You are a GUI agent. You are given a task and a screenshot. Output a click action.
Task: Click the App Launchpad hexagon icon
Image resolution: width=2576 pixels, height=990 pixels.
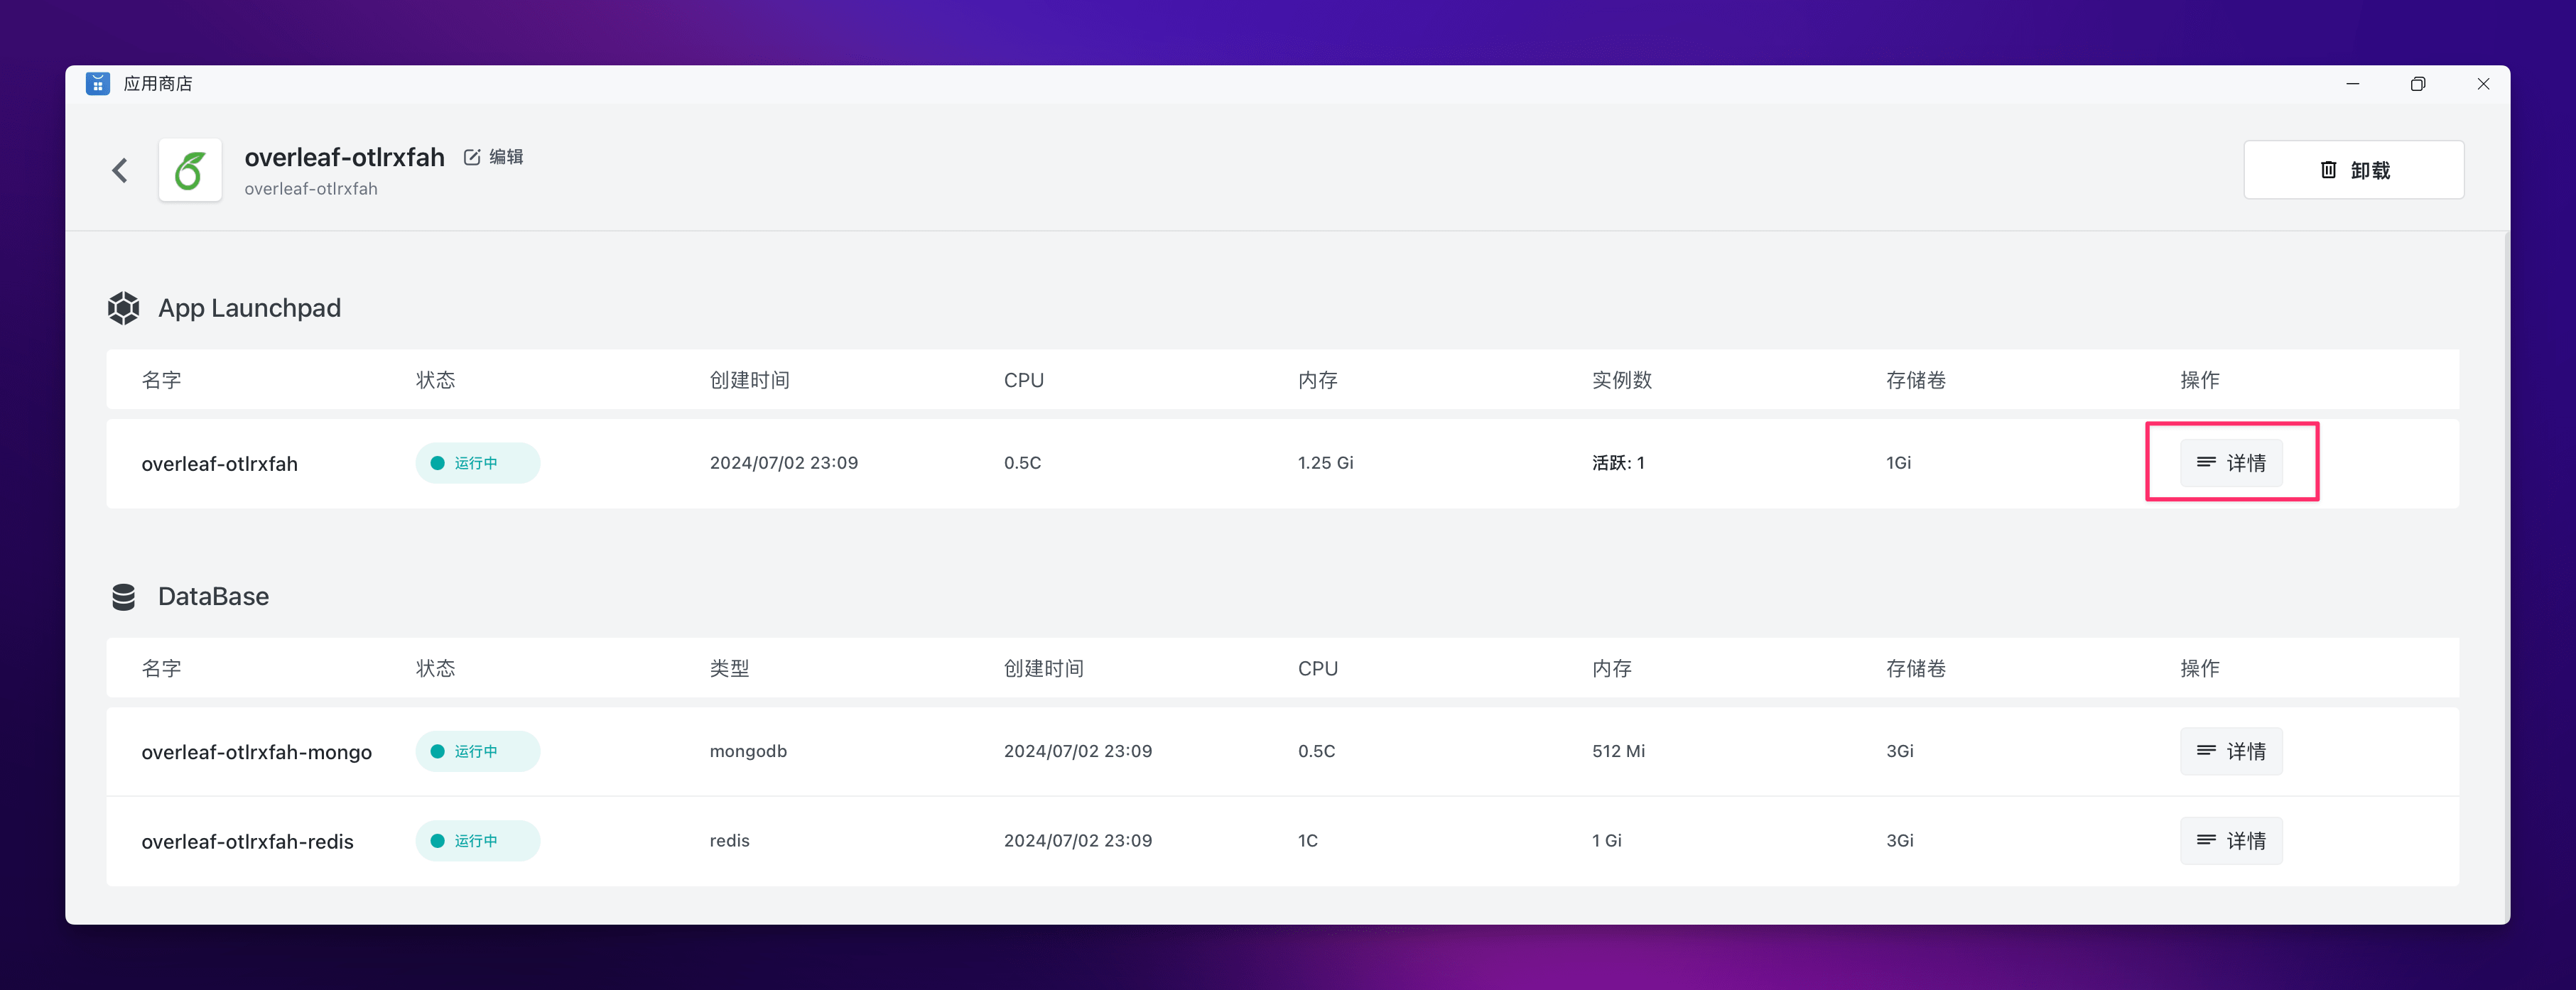tap(124, 308)
